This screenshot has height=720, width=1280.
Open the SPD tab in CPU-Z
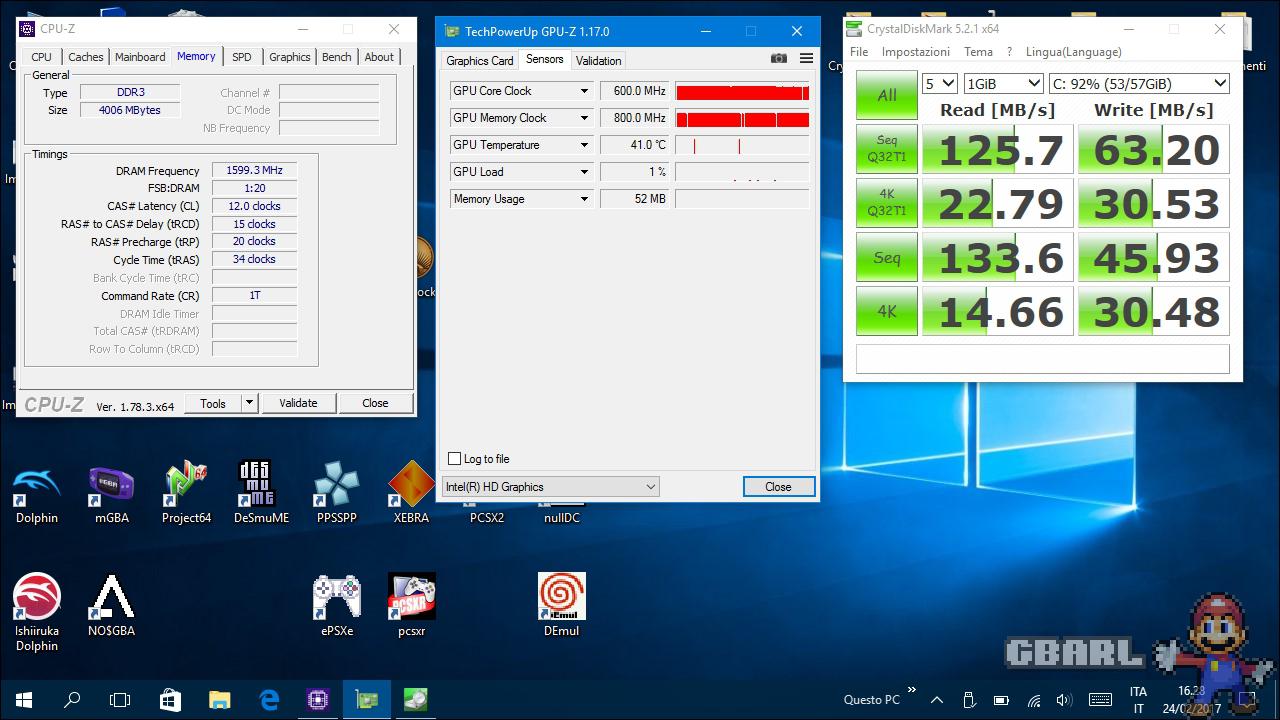coord(242,57)
